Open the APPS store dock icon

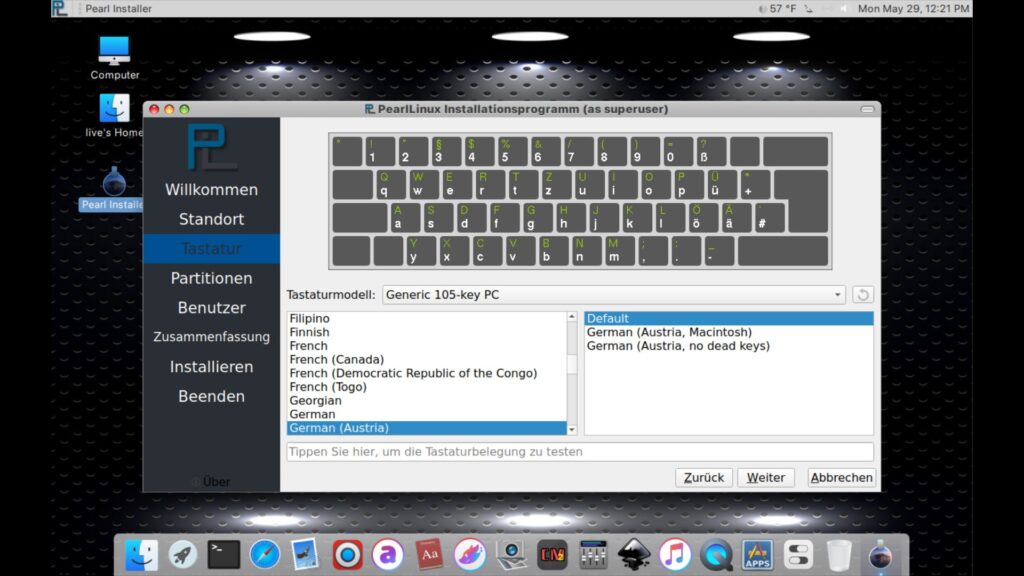click(x=758, y=554)
